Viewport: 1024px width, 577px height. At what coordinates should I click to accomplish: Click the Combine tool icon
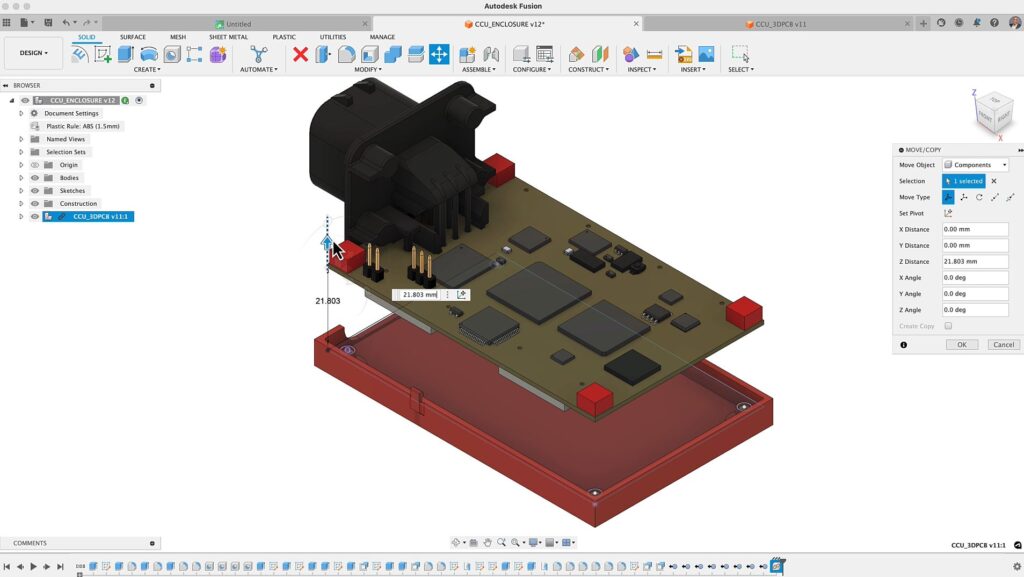pos(392,55)
